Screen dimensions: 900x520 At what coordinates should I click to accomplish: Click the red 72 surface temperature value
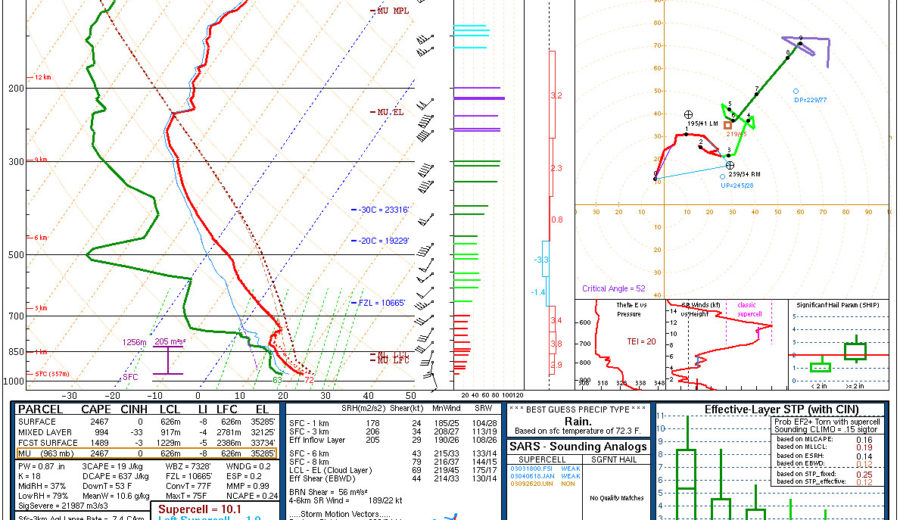point(309,380)
